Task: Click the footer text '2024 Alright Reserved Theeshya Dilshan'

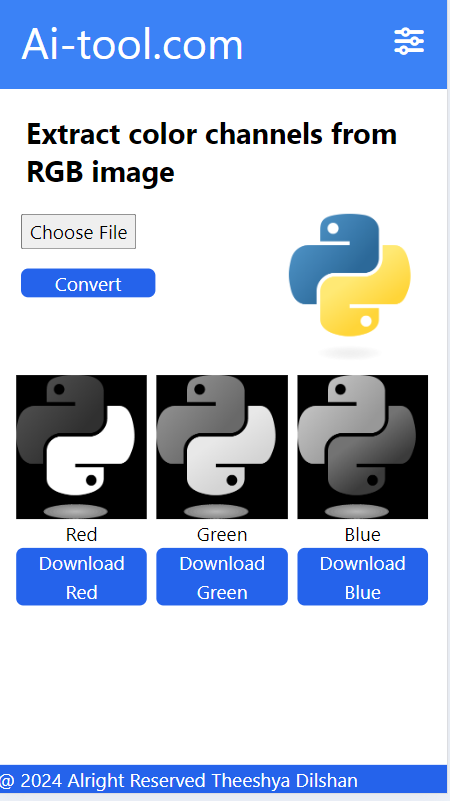Action: 189,780
